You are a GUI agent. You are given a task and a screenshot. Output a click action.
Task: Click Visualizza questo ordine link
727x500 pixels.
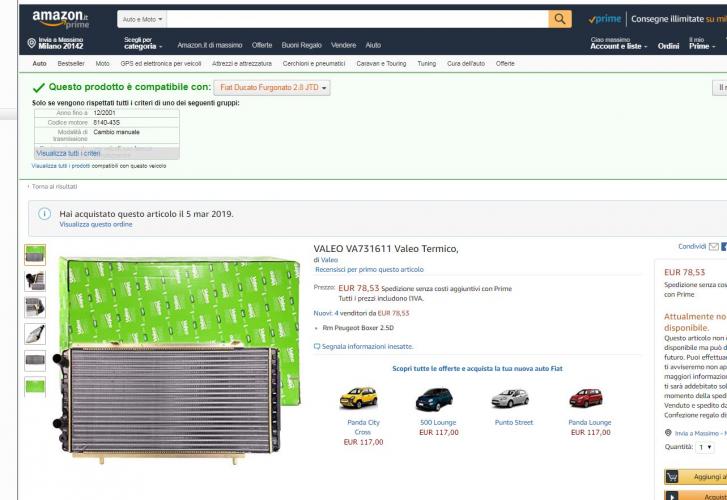click(x=96, y=224)
